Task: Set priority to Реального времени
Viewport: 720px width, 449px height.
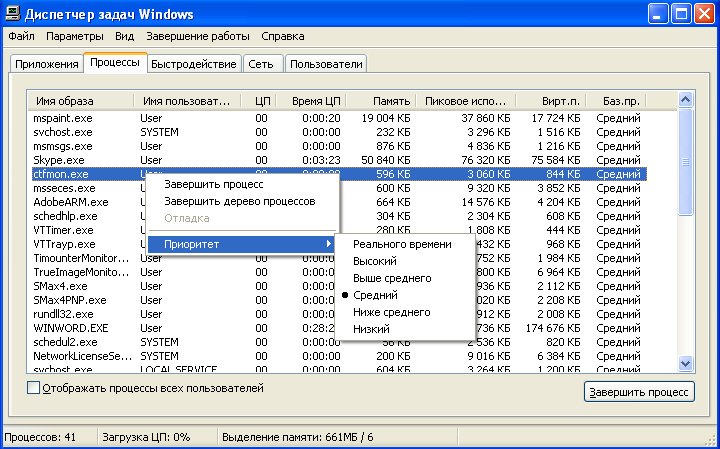Action: click(405, 245)
